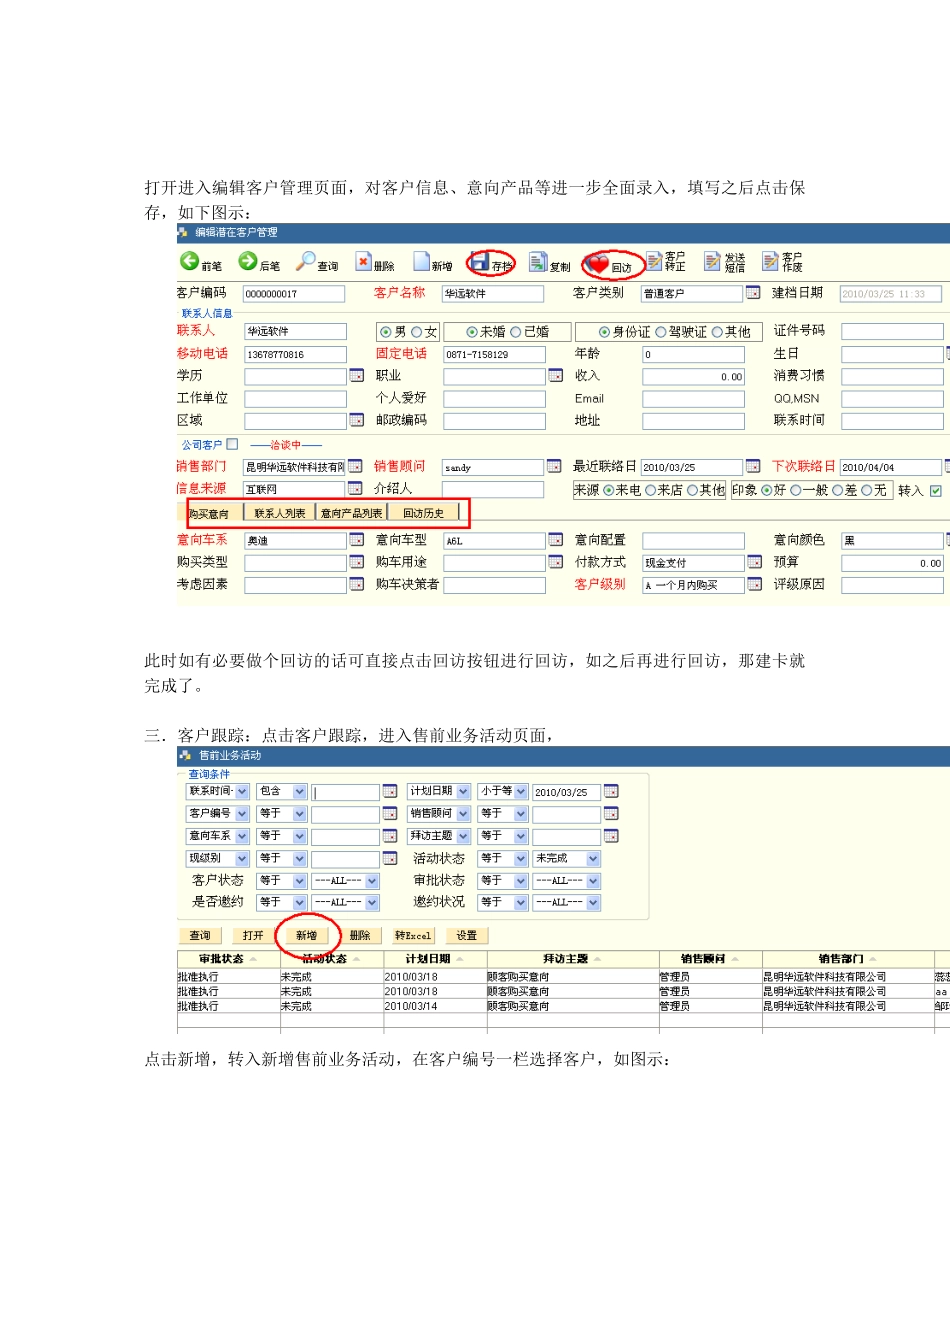950x1344 pixels.
Task: Sort by 拜访主题 column header
Action: coord(571,959)
